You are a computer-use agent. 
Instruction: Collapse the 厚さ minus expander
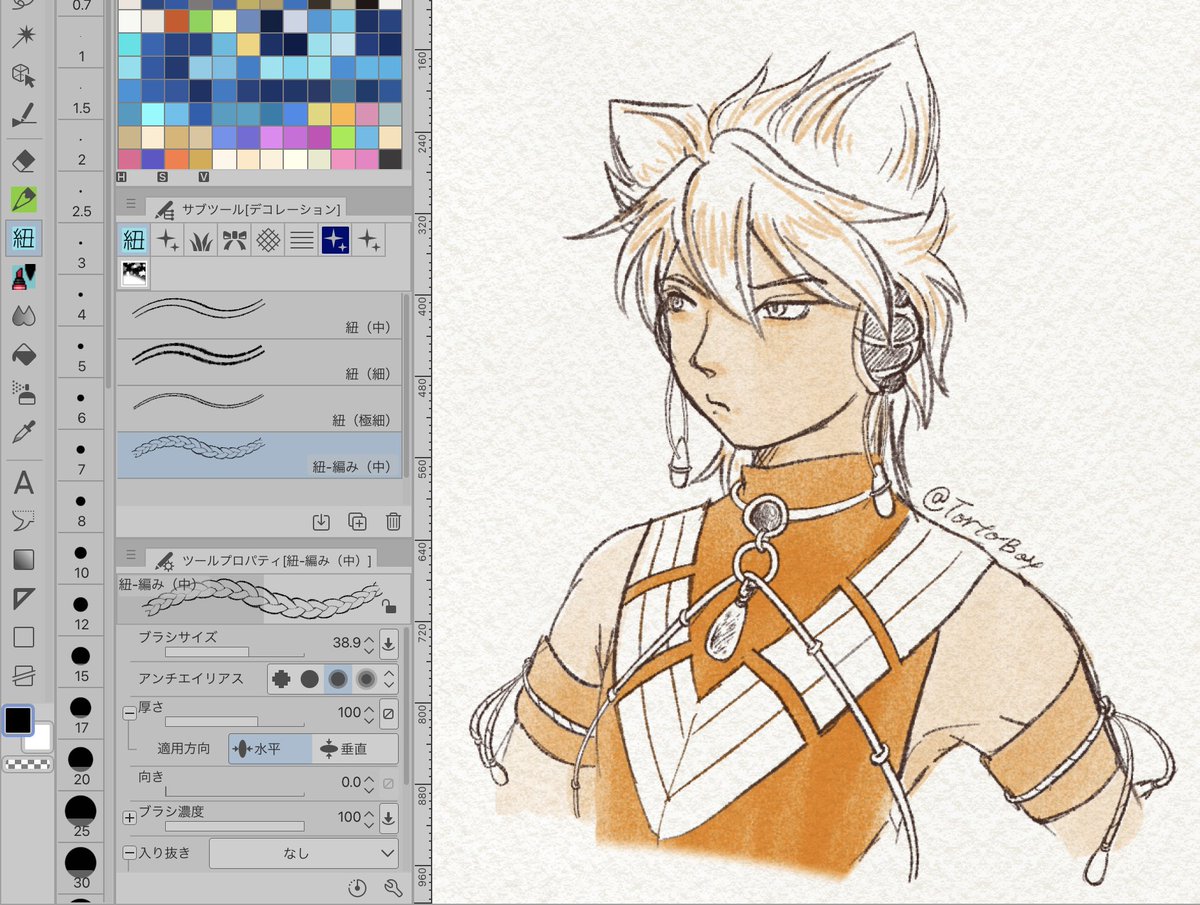pyautogui.click(x=129, y=712)
